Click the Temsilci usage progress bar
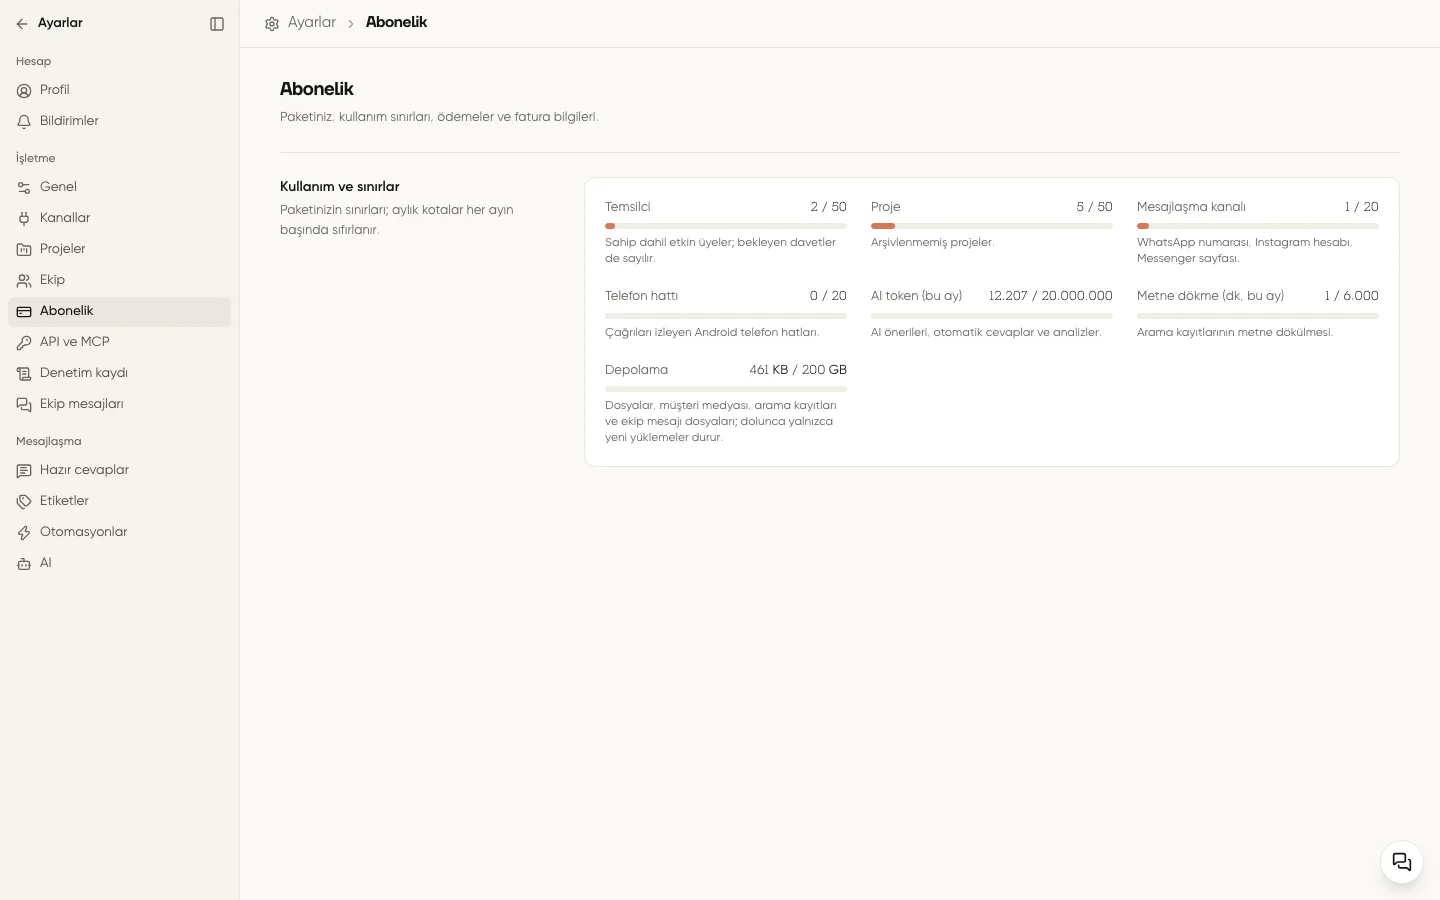Viewport: 1440px width, 900px height. click(x=726, y=226)
